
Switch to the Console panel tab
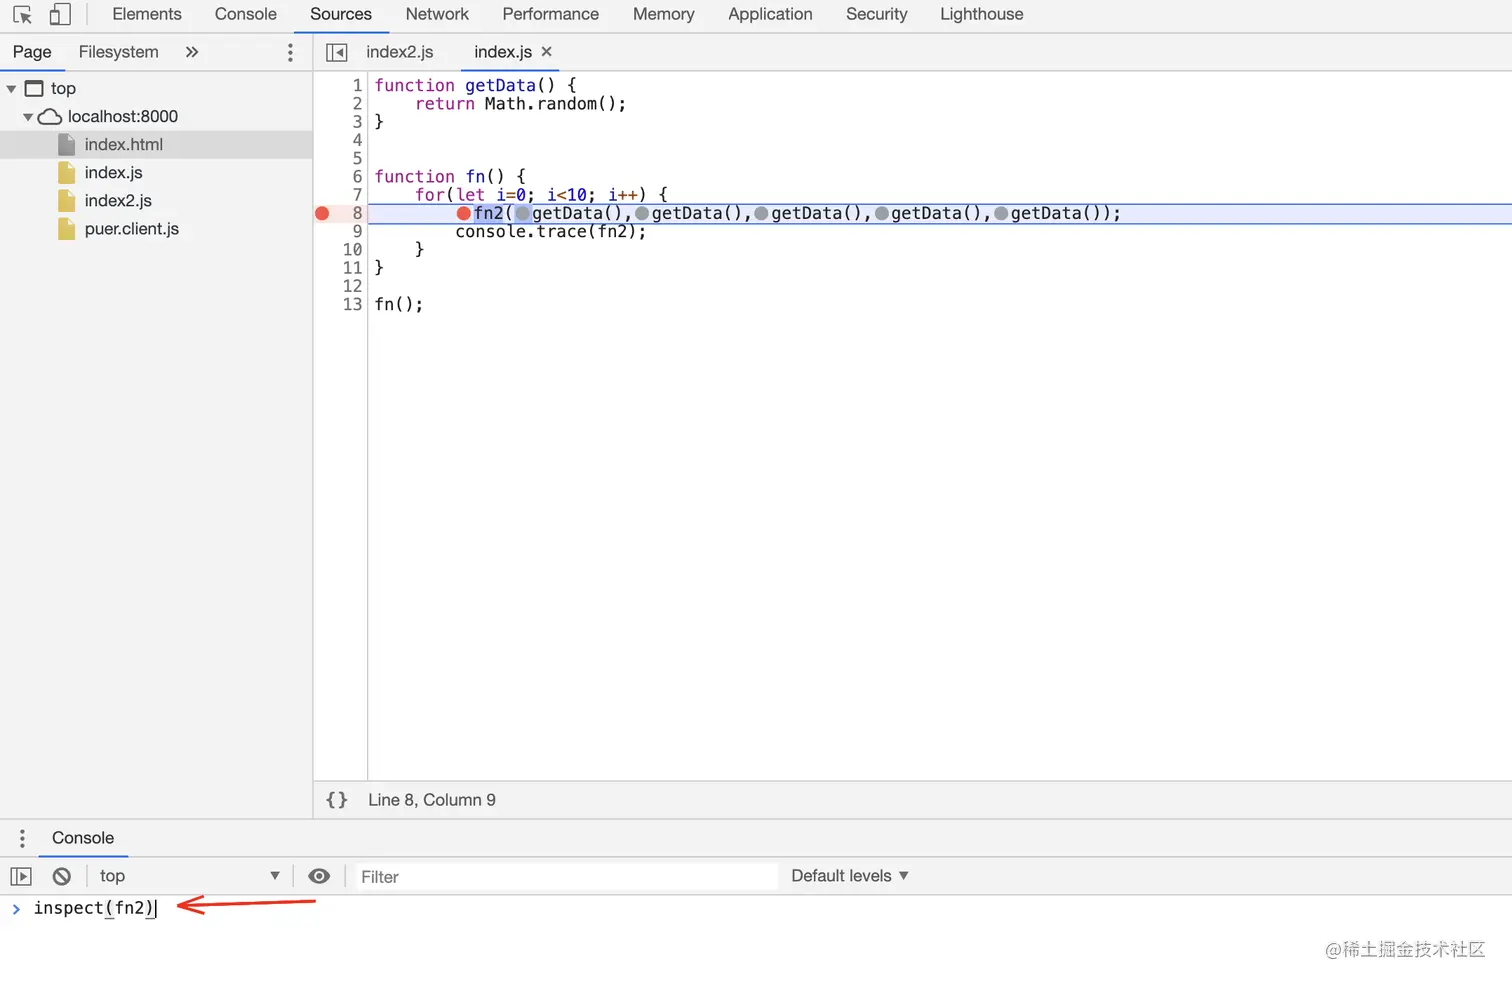246,14
